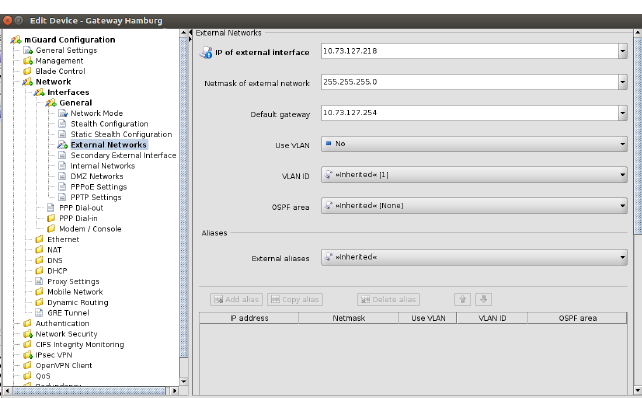This screenshot has width=642, height=398.
Task: Click the Netmask column header
Action: [x=349, y=318]
